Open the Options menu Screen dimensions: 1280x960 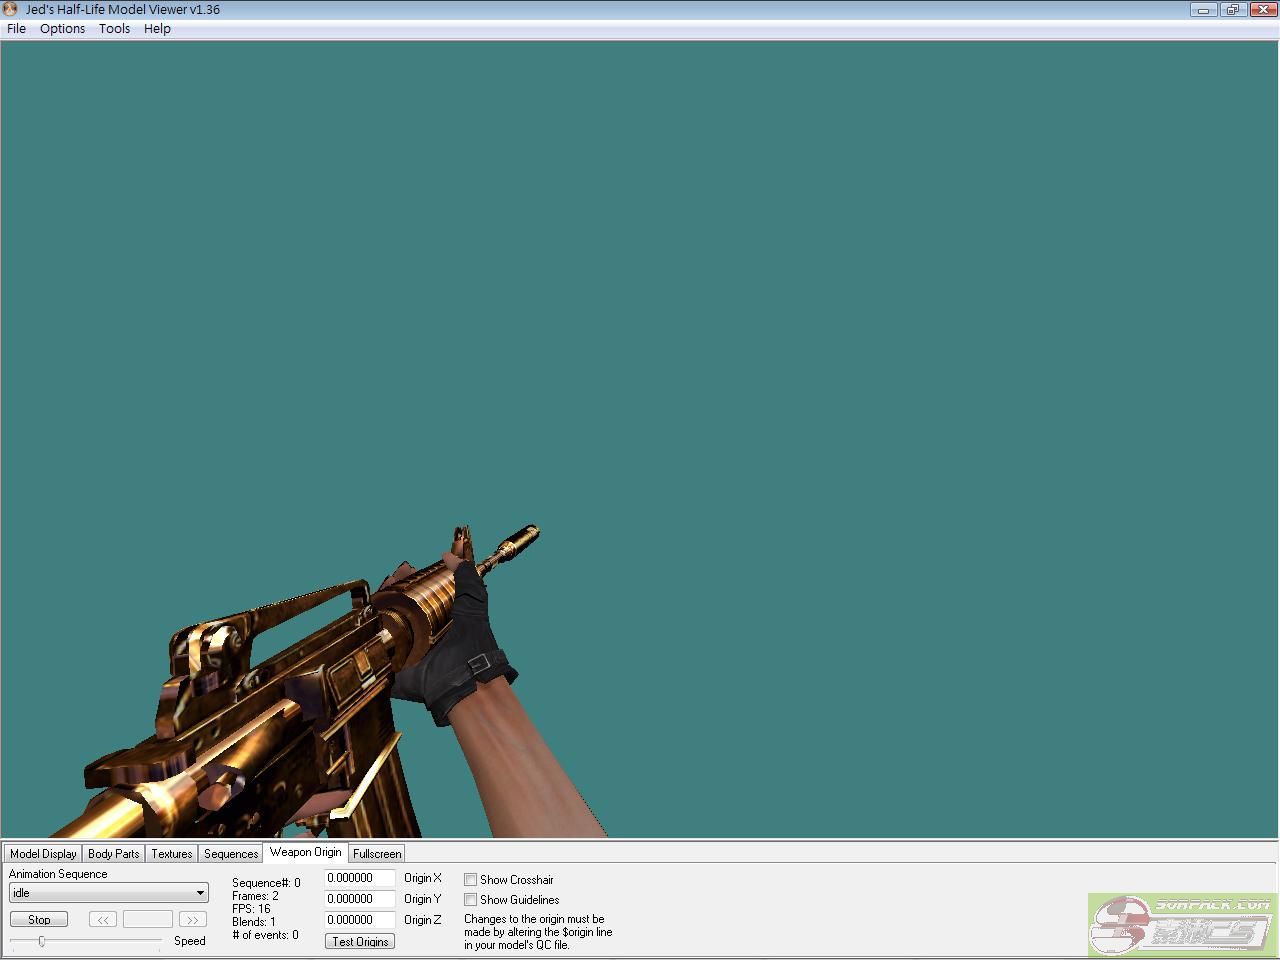click(x=62, y=29)
